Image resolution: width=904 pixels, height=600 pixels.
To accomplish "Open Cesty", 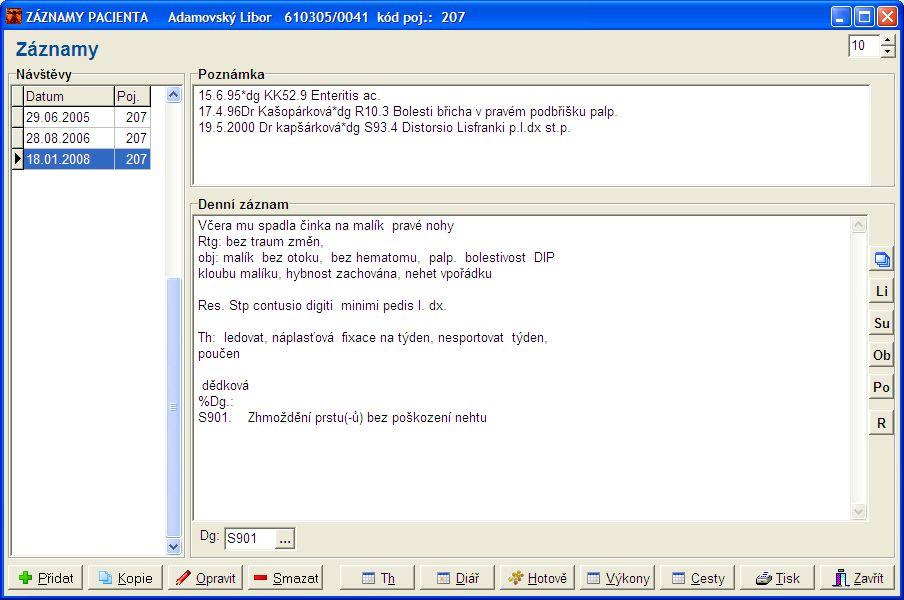I will 698,578.
